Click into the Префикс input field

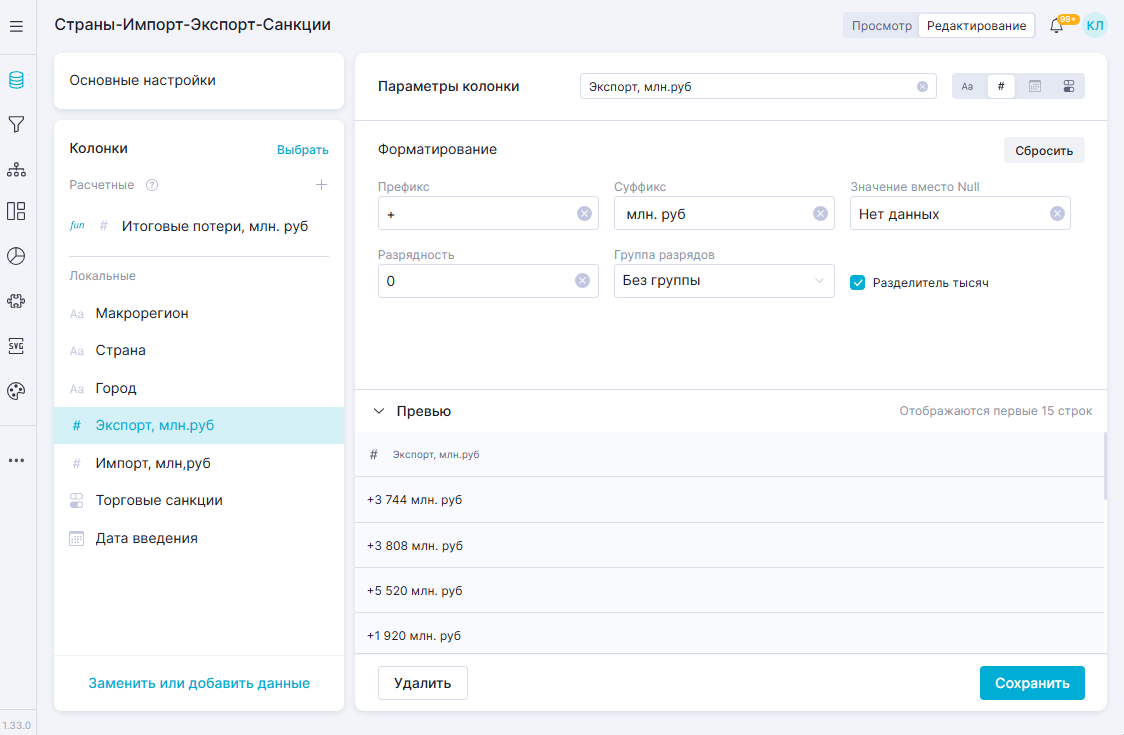point(475,214)
